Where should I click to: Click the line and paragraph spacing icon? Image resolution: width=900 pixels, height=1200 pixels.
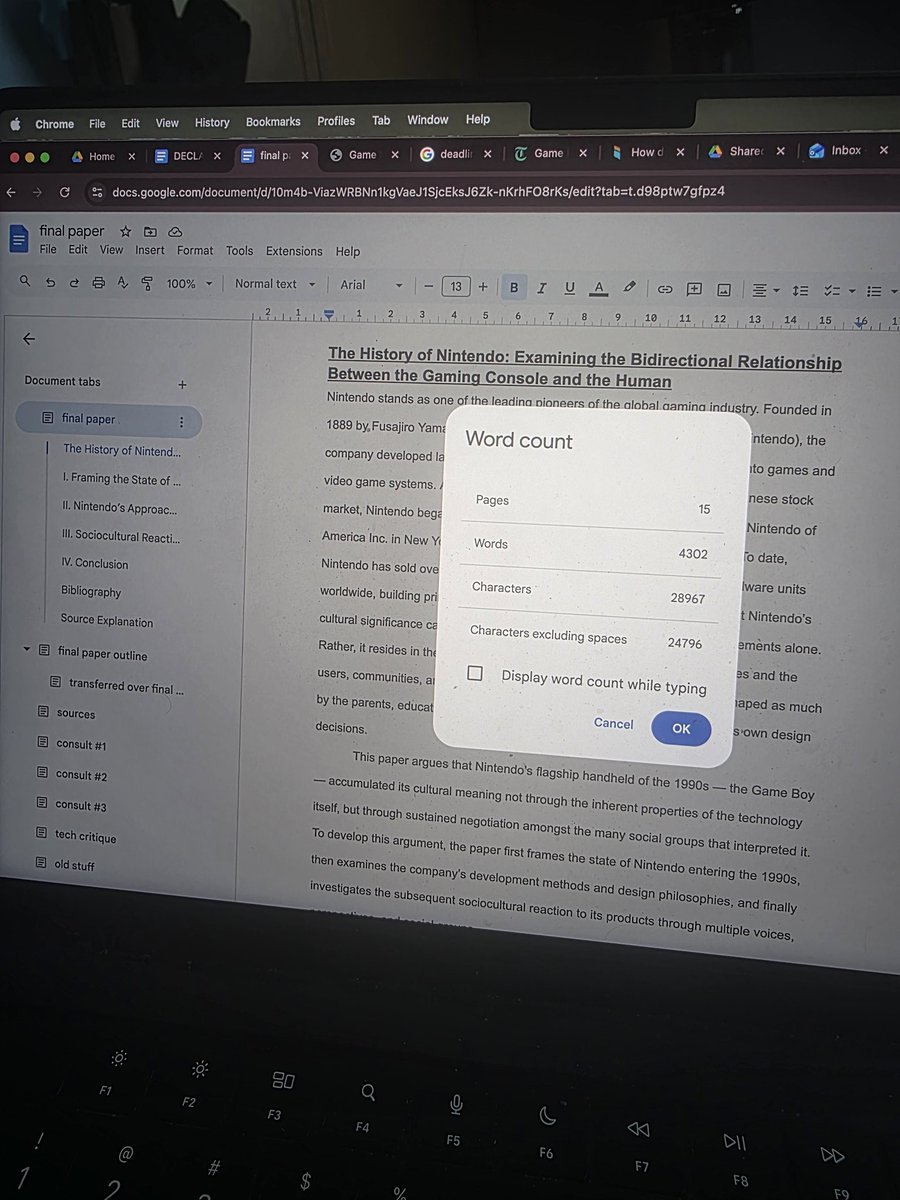800,291
